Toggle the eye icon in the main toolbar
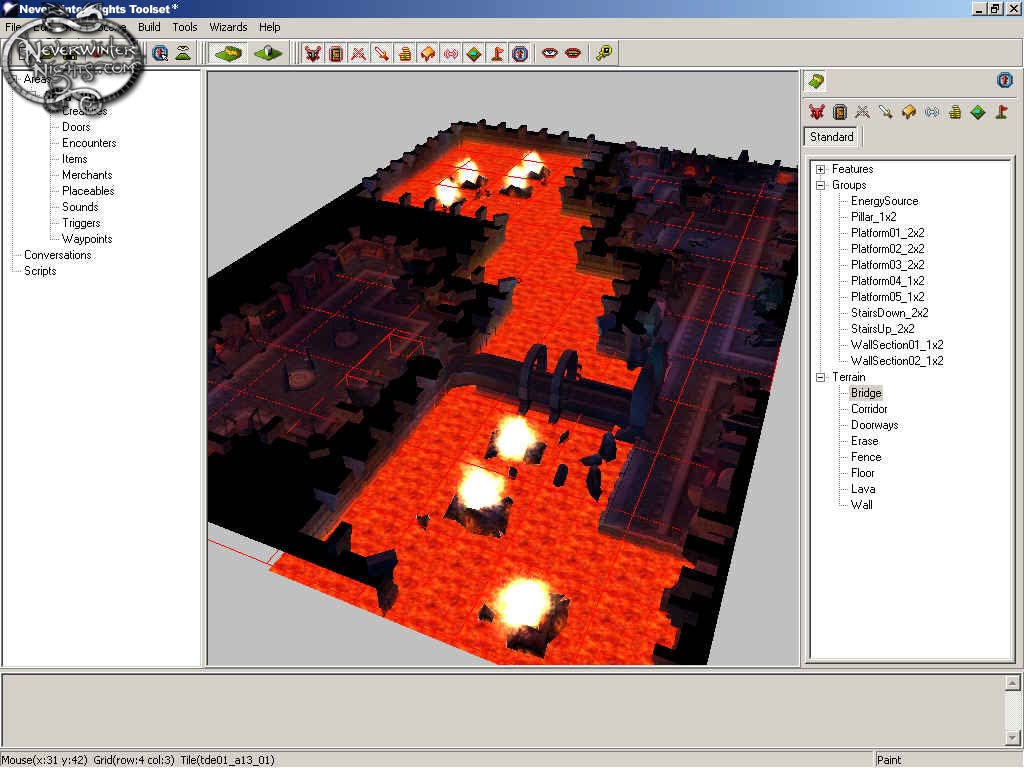 tap(549, 53)
